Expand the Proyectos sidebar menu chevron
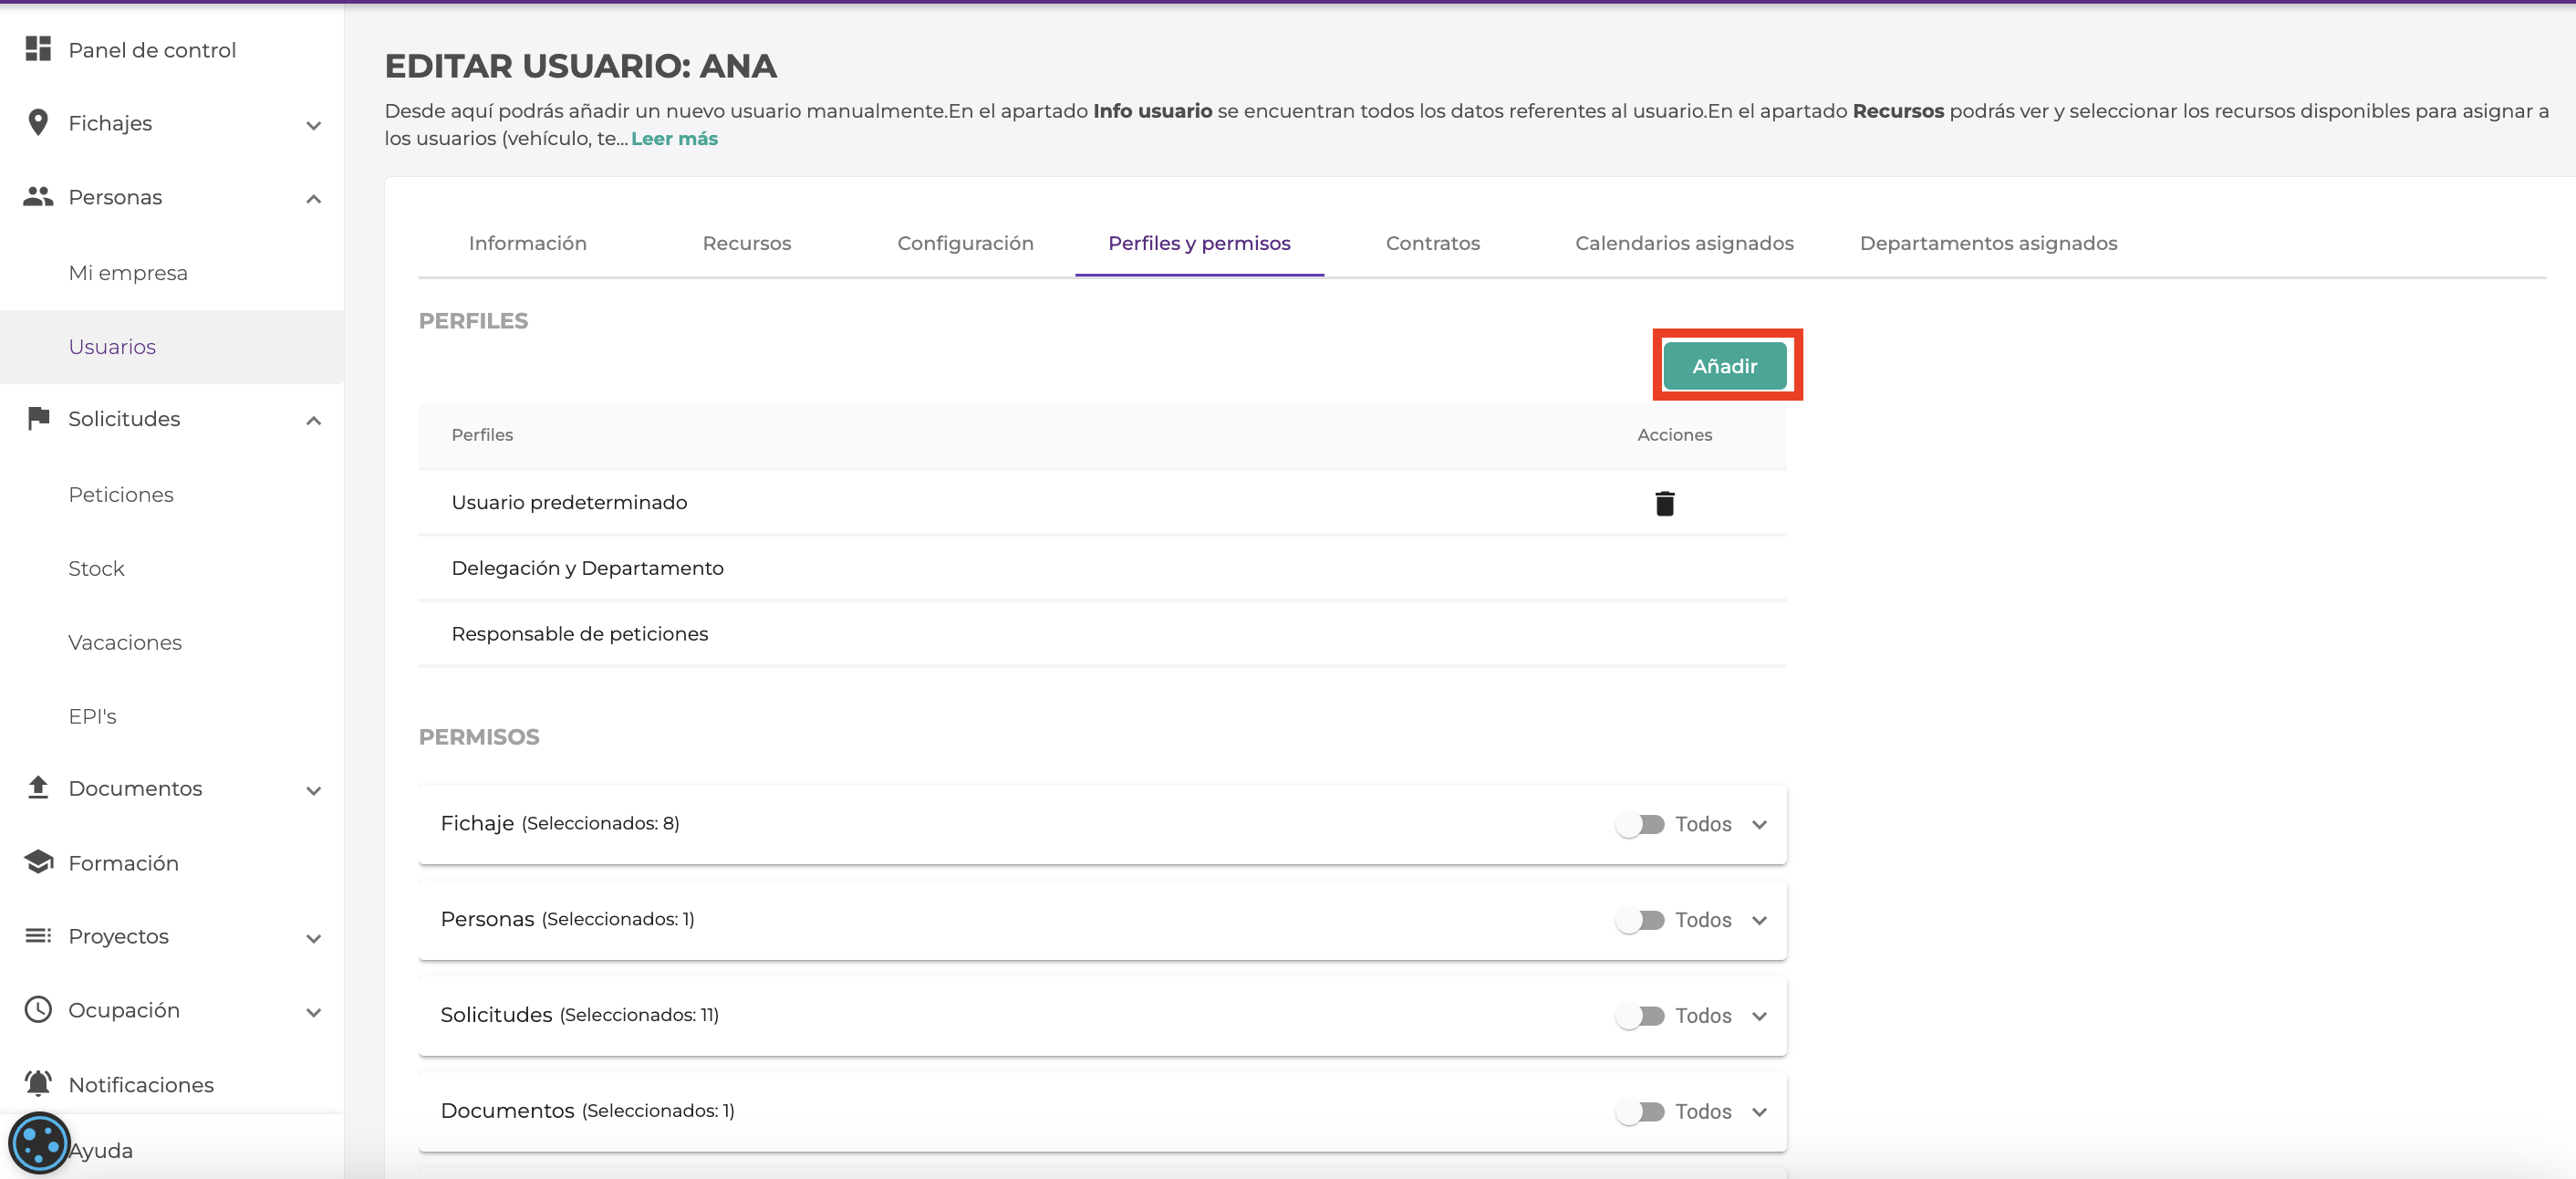The width and height of the screenshot is (2576, 1179). [x=313, y=938]
